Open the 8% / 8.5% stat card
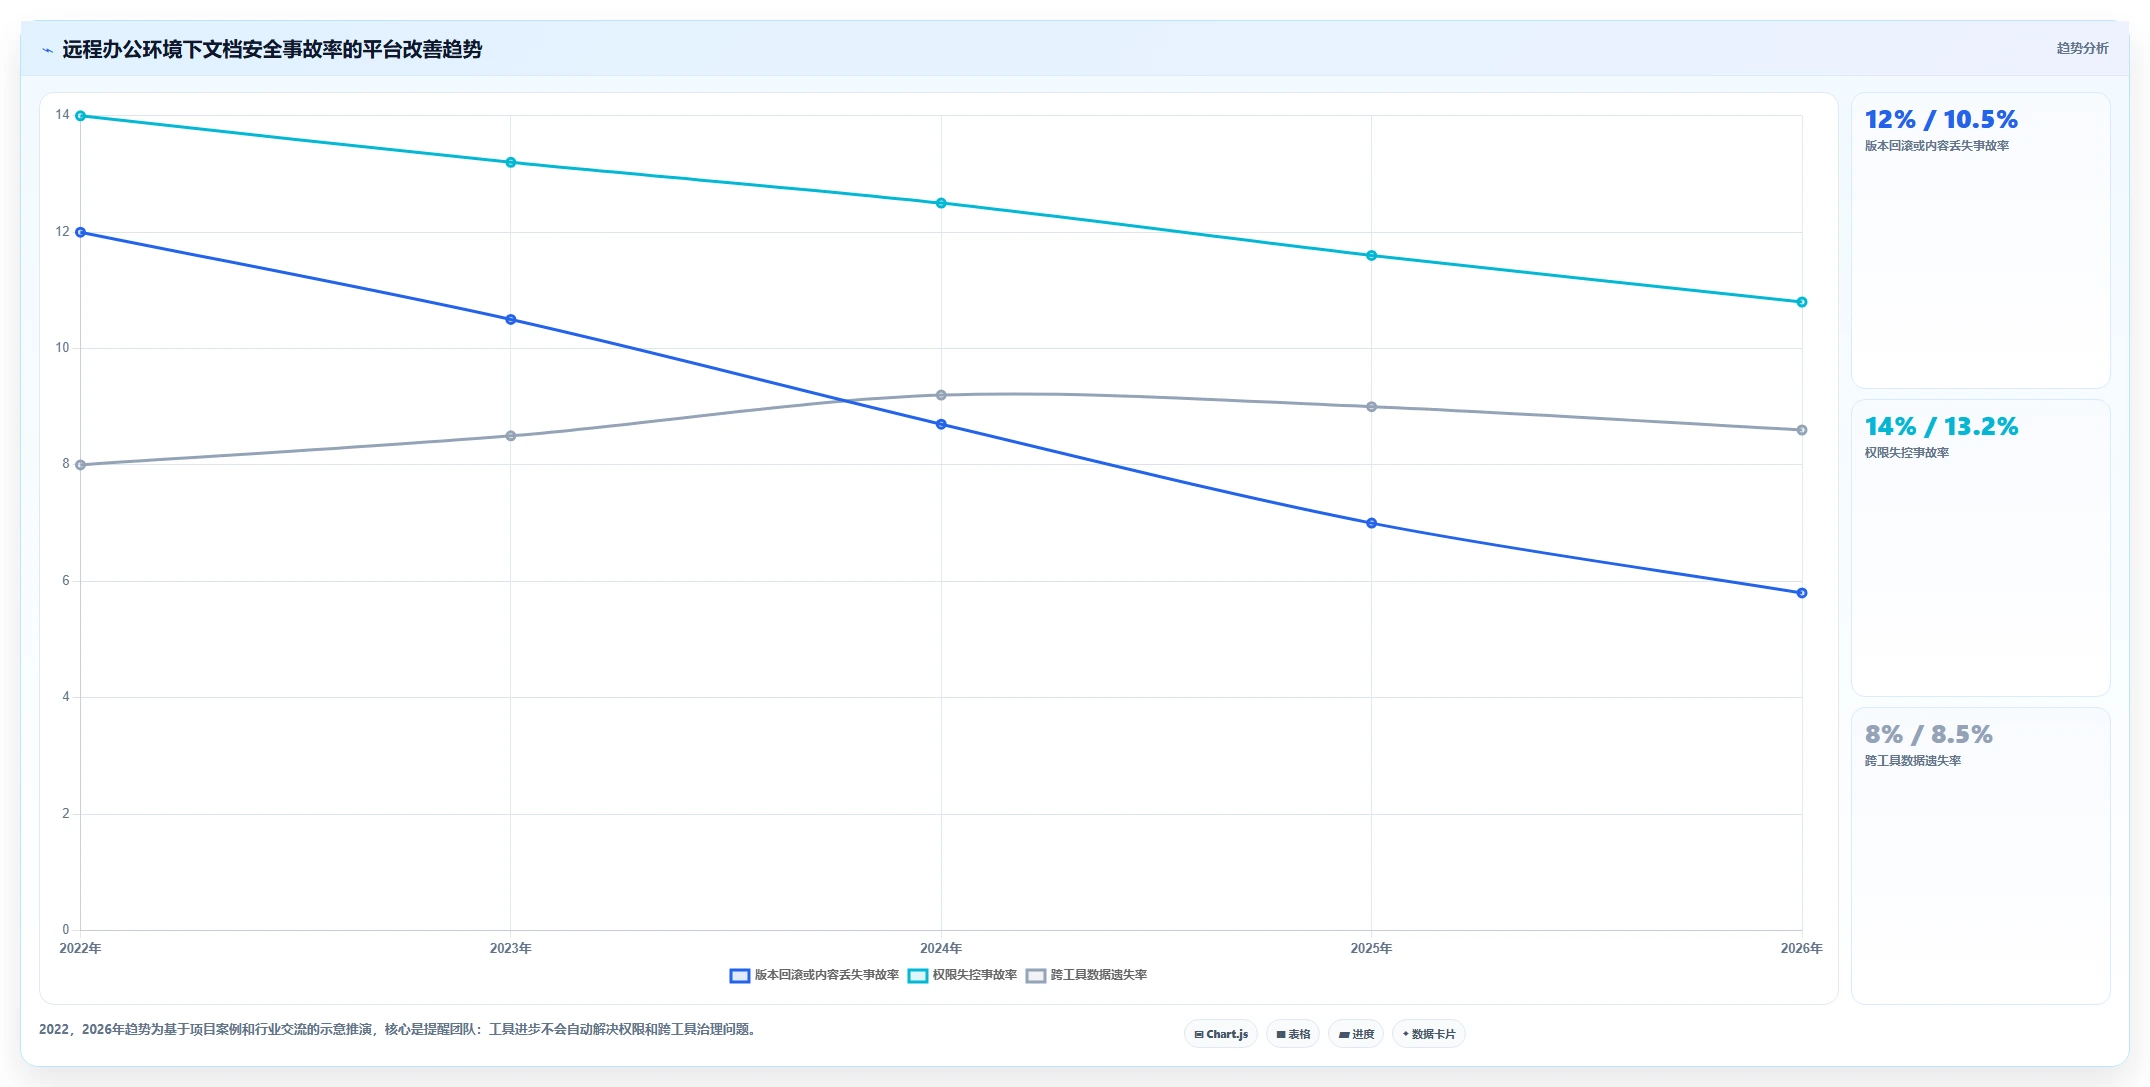Image resolution: width=2150 pixels, height=1087 pixels. (x=1980, y=856)
